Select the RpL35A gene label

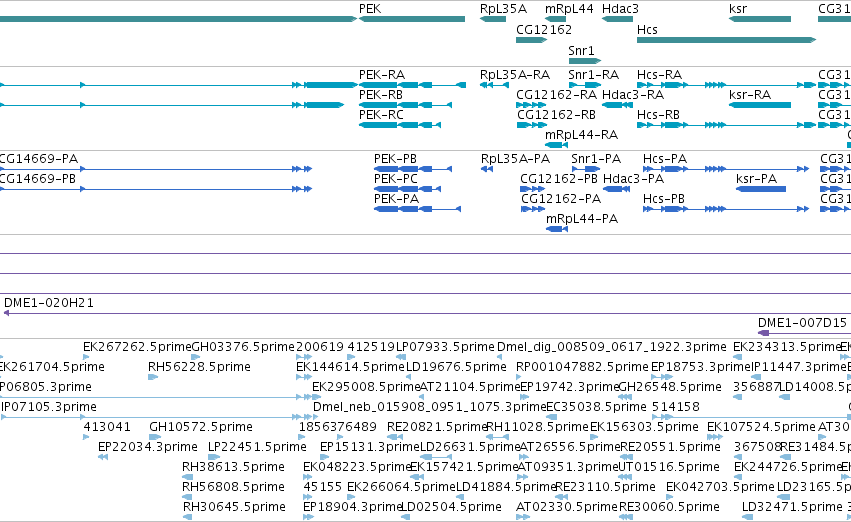coord(503,9)
